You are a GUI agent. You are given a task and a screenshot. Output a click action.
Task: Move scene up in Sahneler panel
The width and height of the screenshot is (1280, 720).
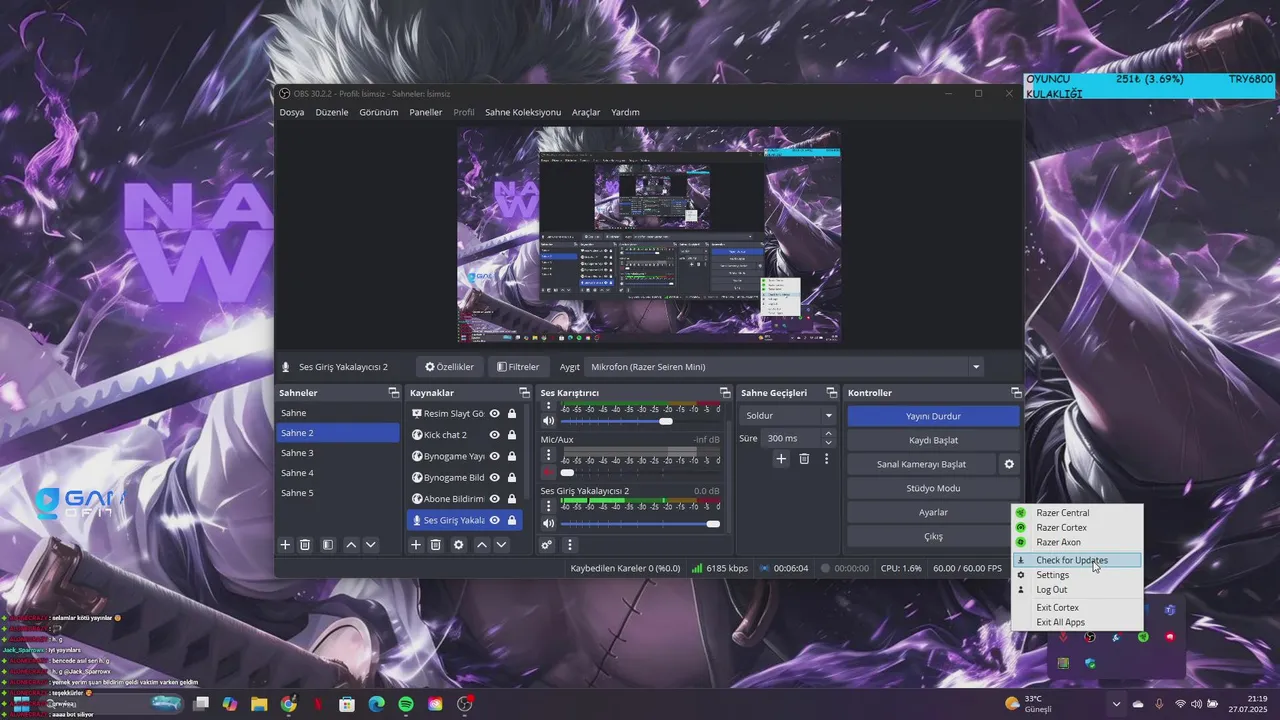pos(351,545)
